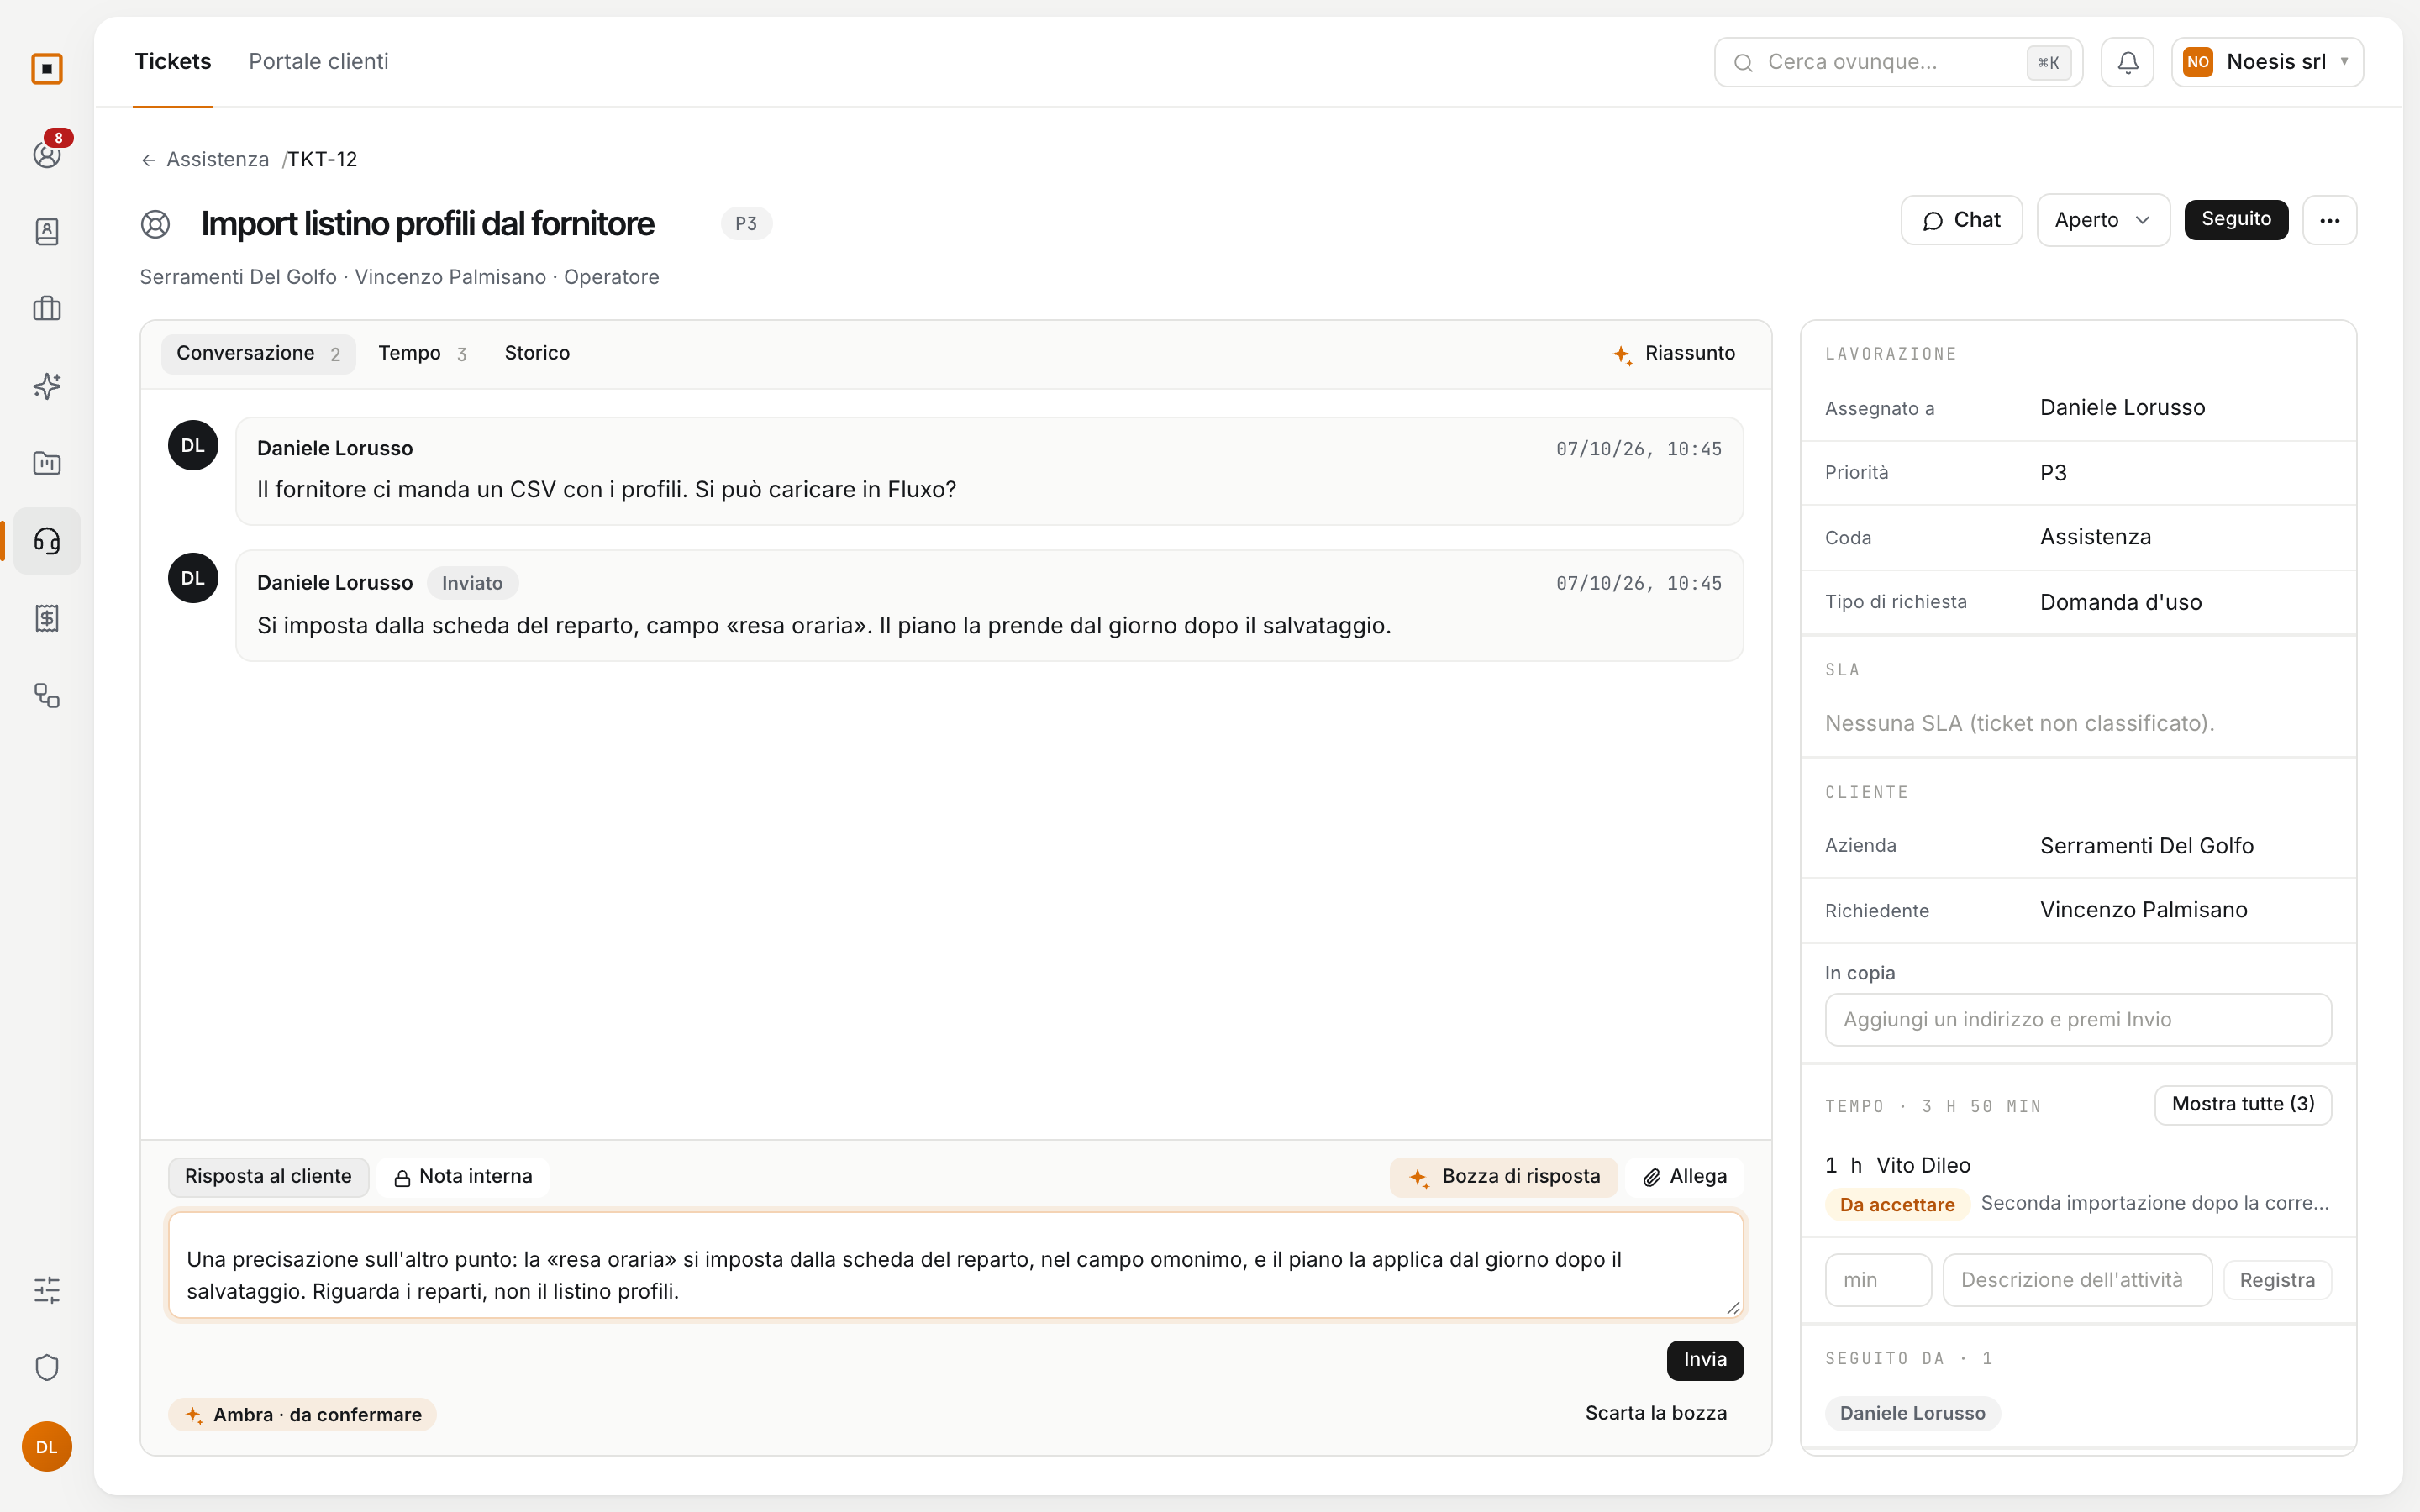Click the Registra time button
This screenshot has width=2420, height=1512.
[x=2277, y=1281]
